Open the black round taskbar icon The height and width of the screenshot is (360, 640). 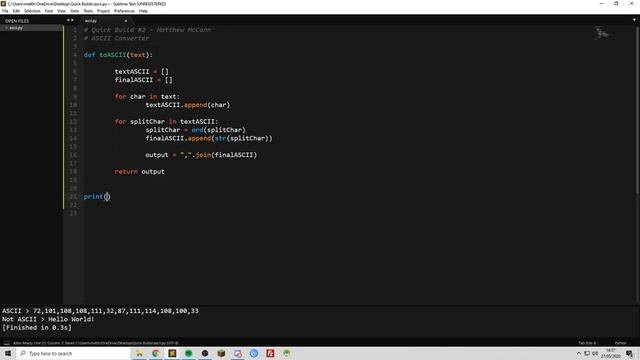click(x=205, y=353)
